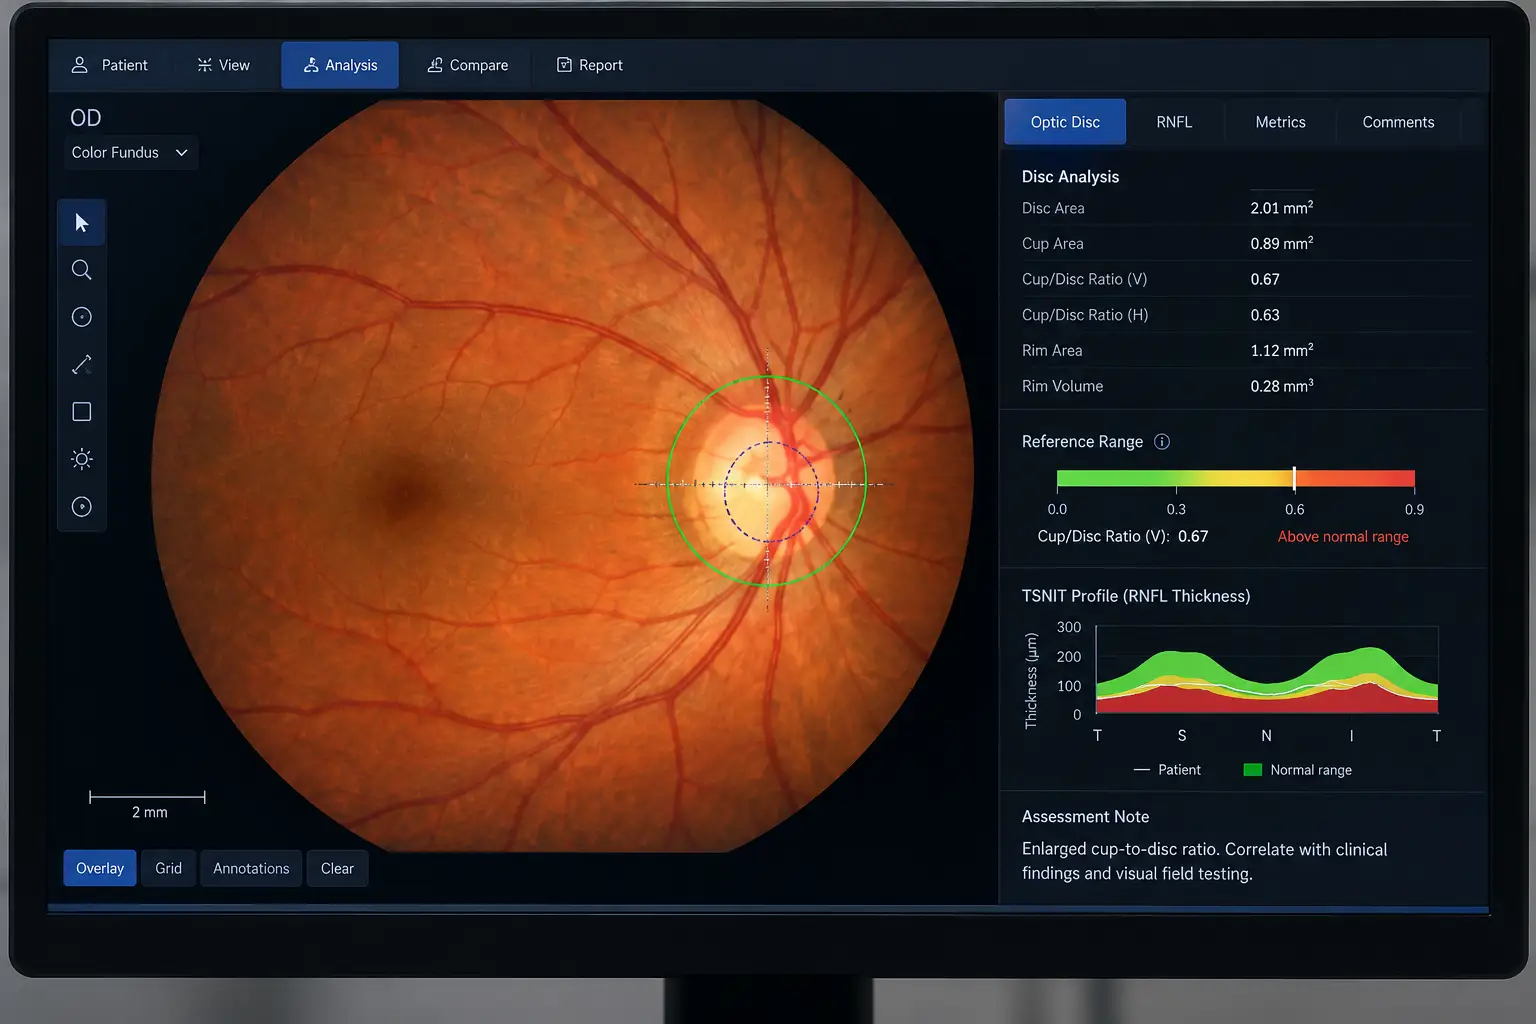Click the Cup/Disc Ratio (H) value 0.63
Viewport: 1536px width, 1024px height.
click(x=1265, y=315)
